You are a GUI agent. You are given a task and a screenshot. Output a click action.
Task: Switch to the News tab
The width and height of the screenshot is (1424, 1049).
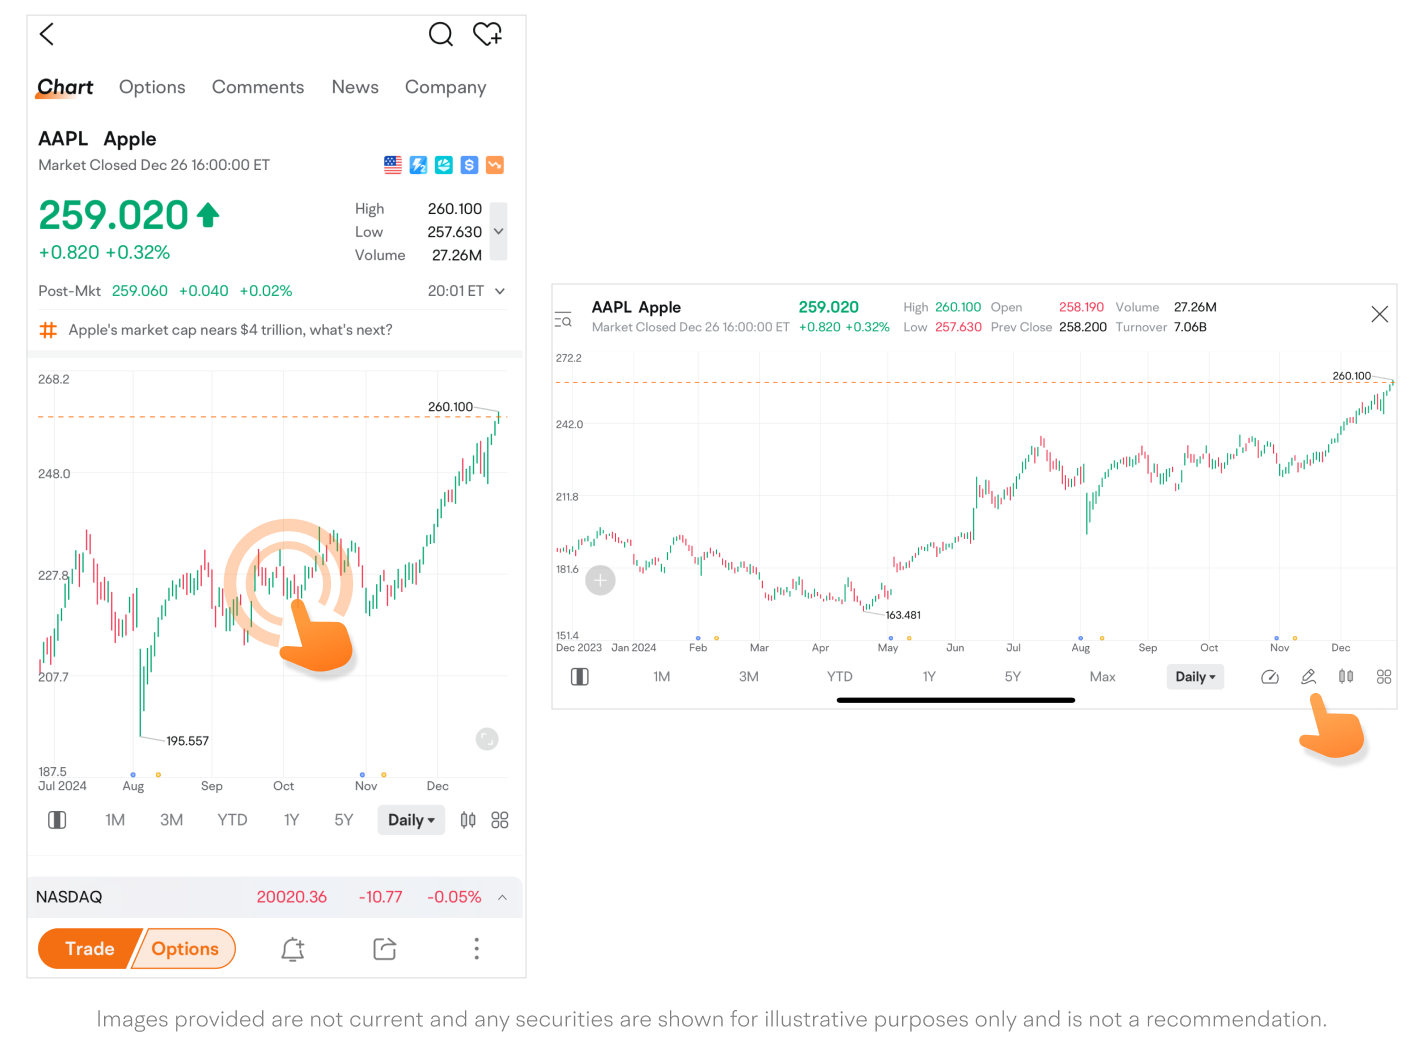click(355, 87)
